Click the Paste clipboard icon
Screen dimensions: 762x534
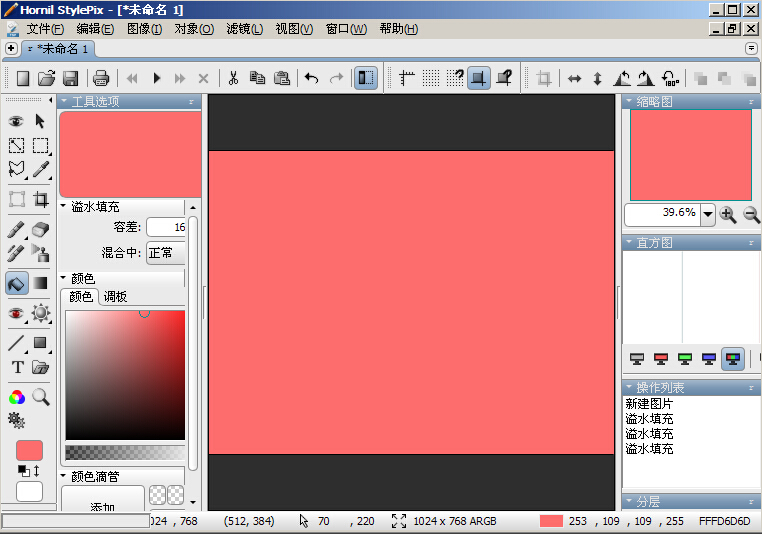tap(281, 78)
